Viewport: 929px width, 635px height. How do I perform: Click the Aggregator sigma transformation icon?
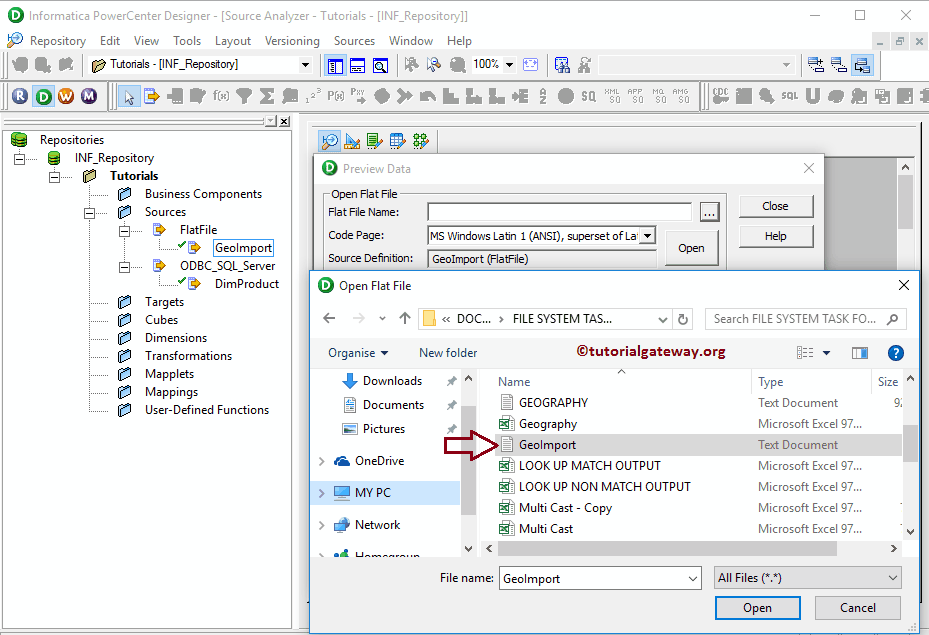pyautogui.click(x=267, y=96)
